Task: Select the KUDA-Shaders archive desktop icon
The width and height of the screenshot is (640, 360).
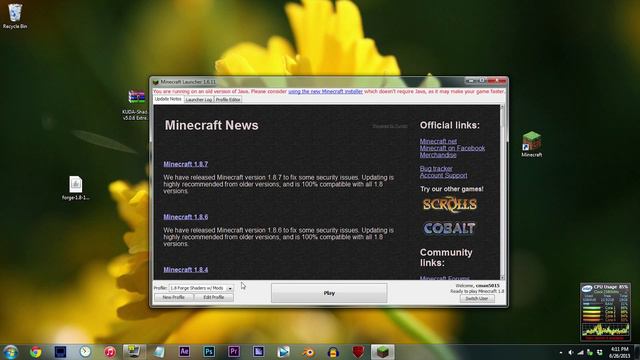Action: [x=136, y=105]
